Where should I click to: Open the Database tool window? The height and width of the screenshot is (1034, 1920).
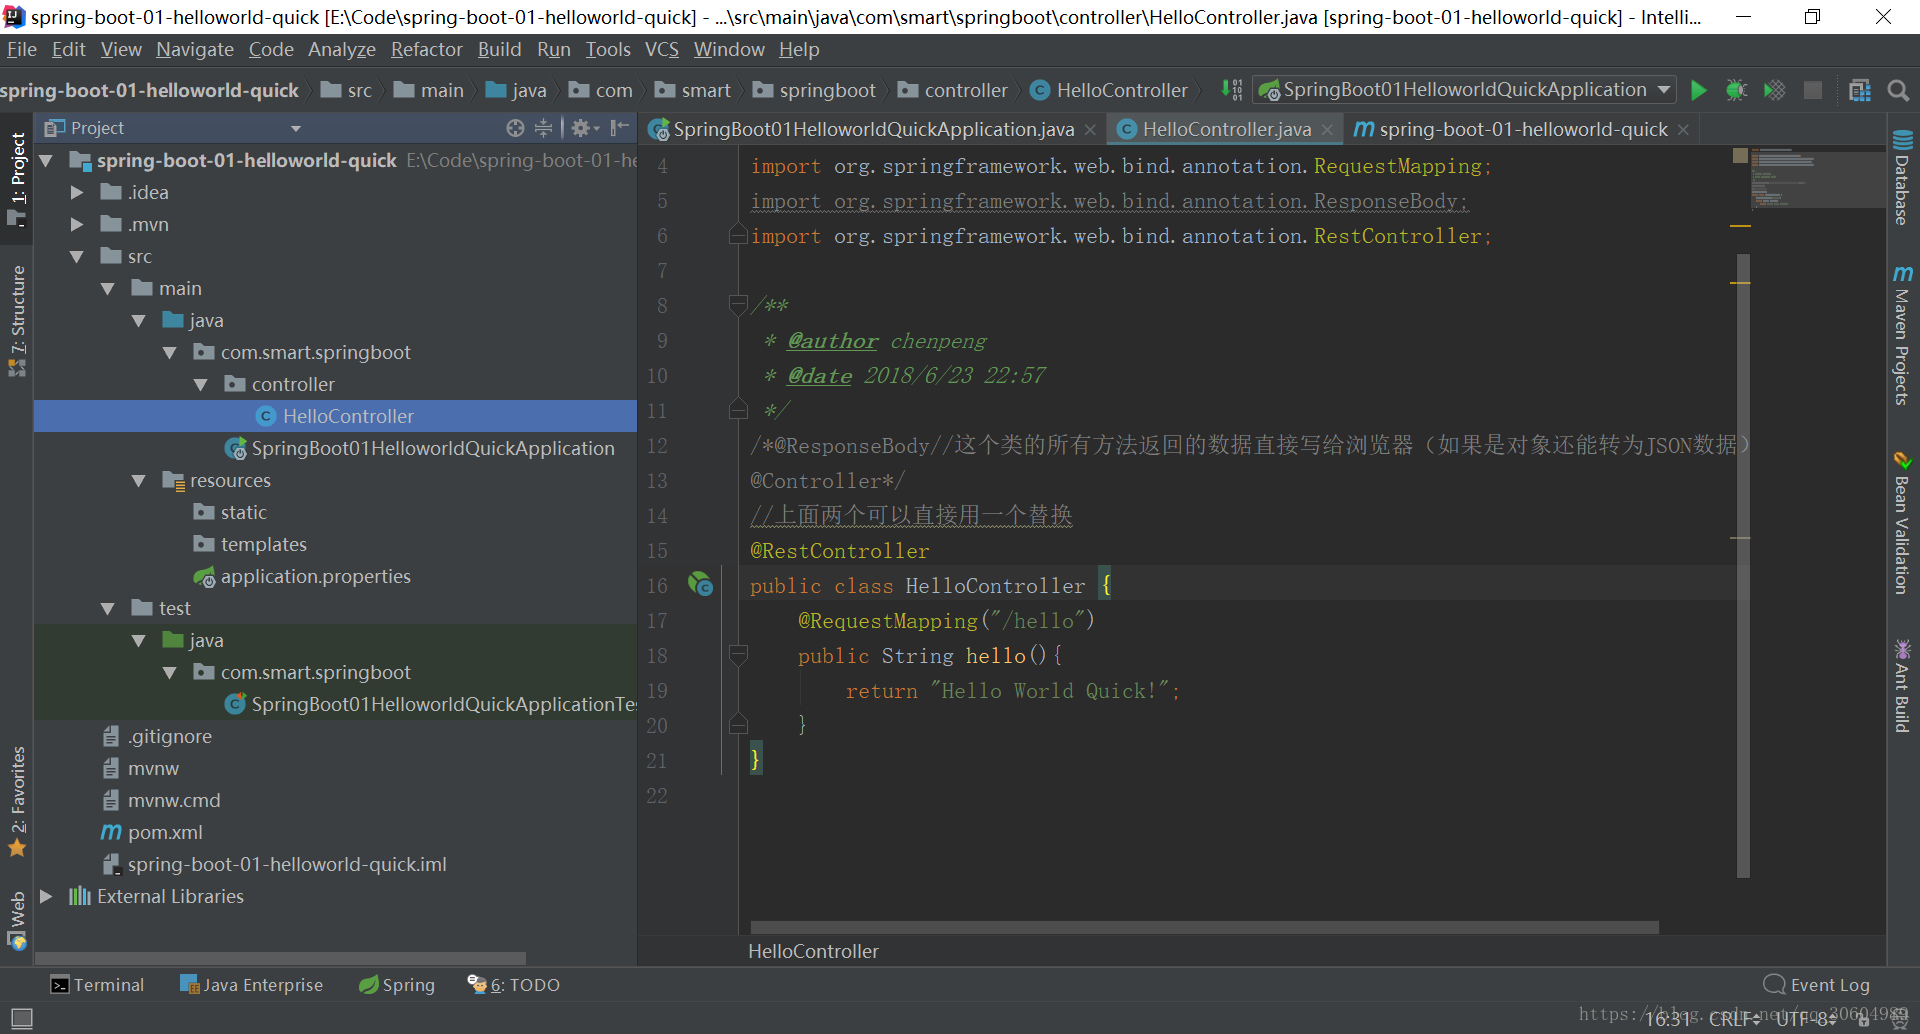[x=1902, y=177]
